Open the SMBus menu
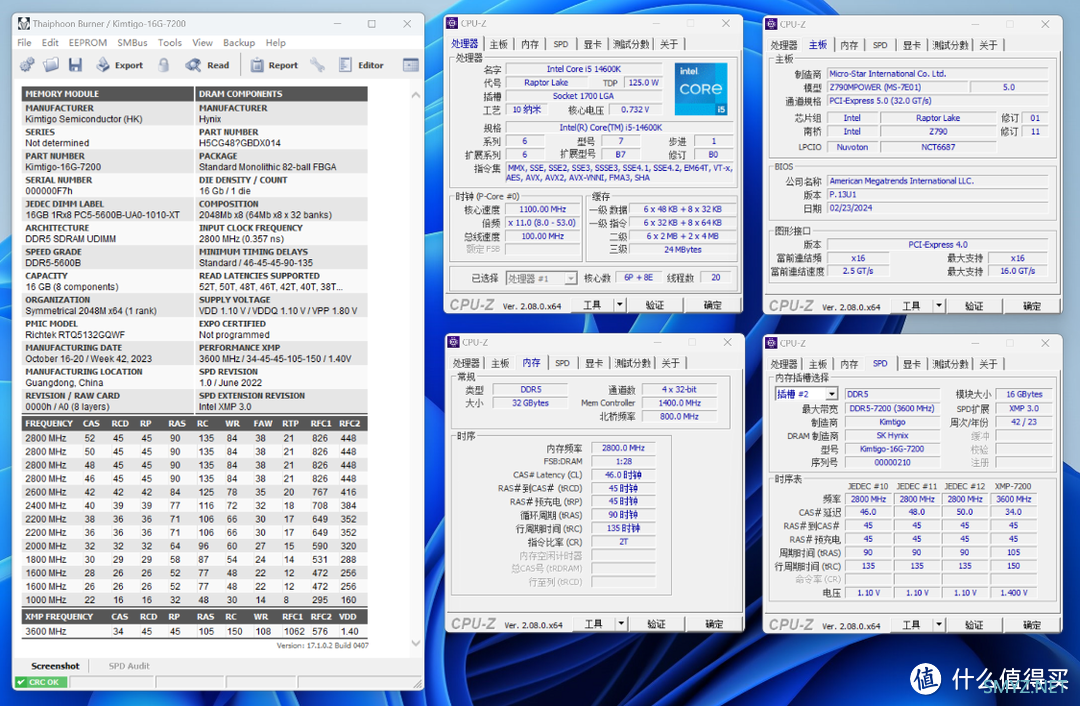This screenshot has width=1080, height=706. (132, 43)
